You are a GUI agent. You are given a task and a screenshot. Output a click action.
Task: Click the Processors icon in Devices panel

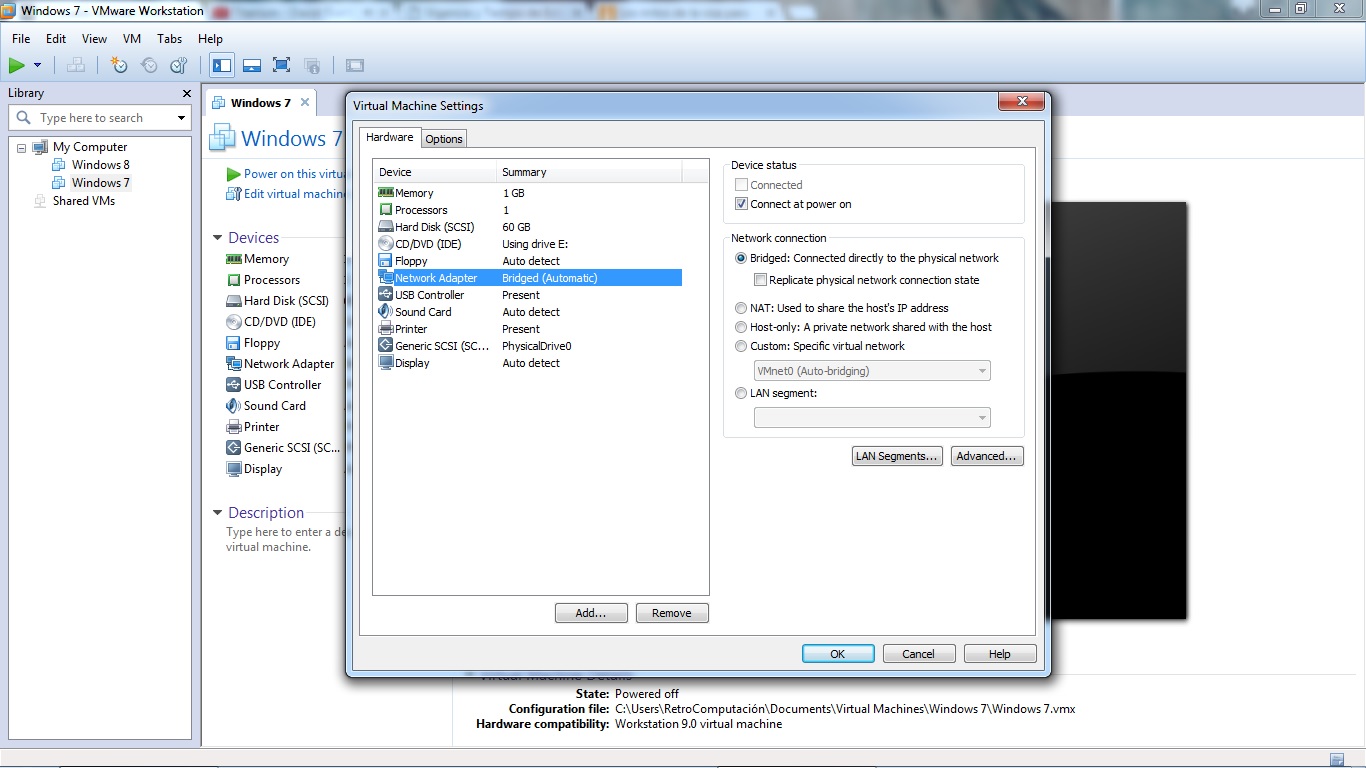click(x=234, y=280)
